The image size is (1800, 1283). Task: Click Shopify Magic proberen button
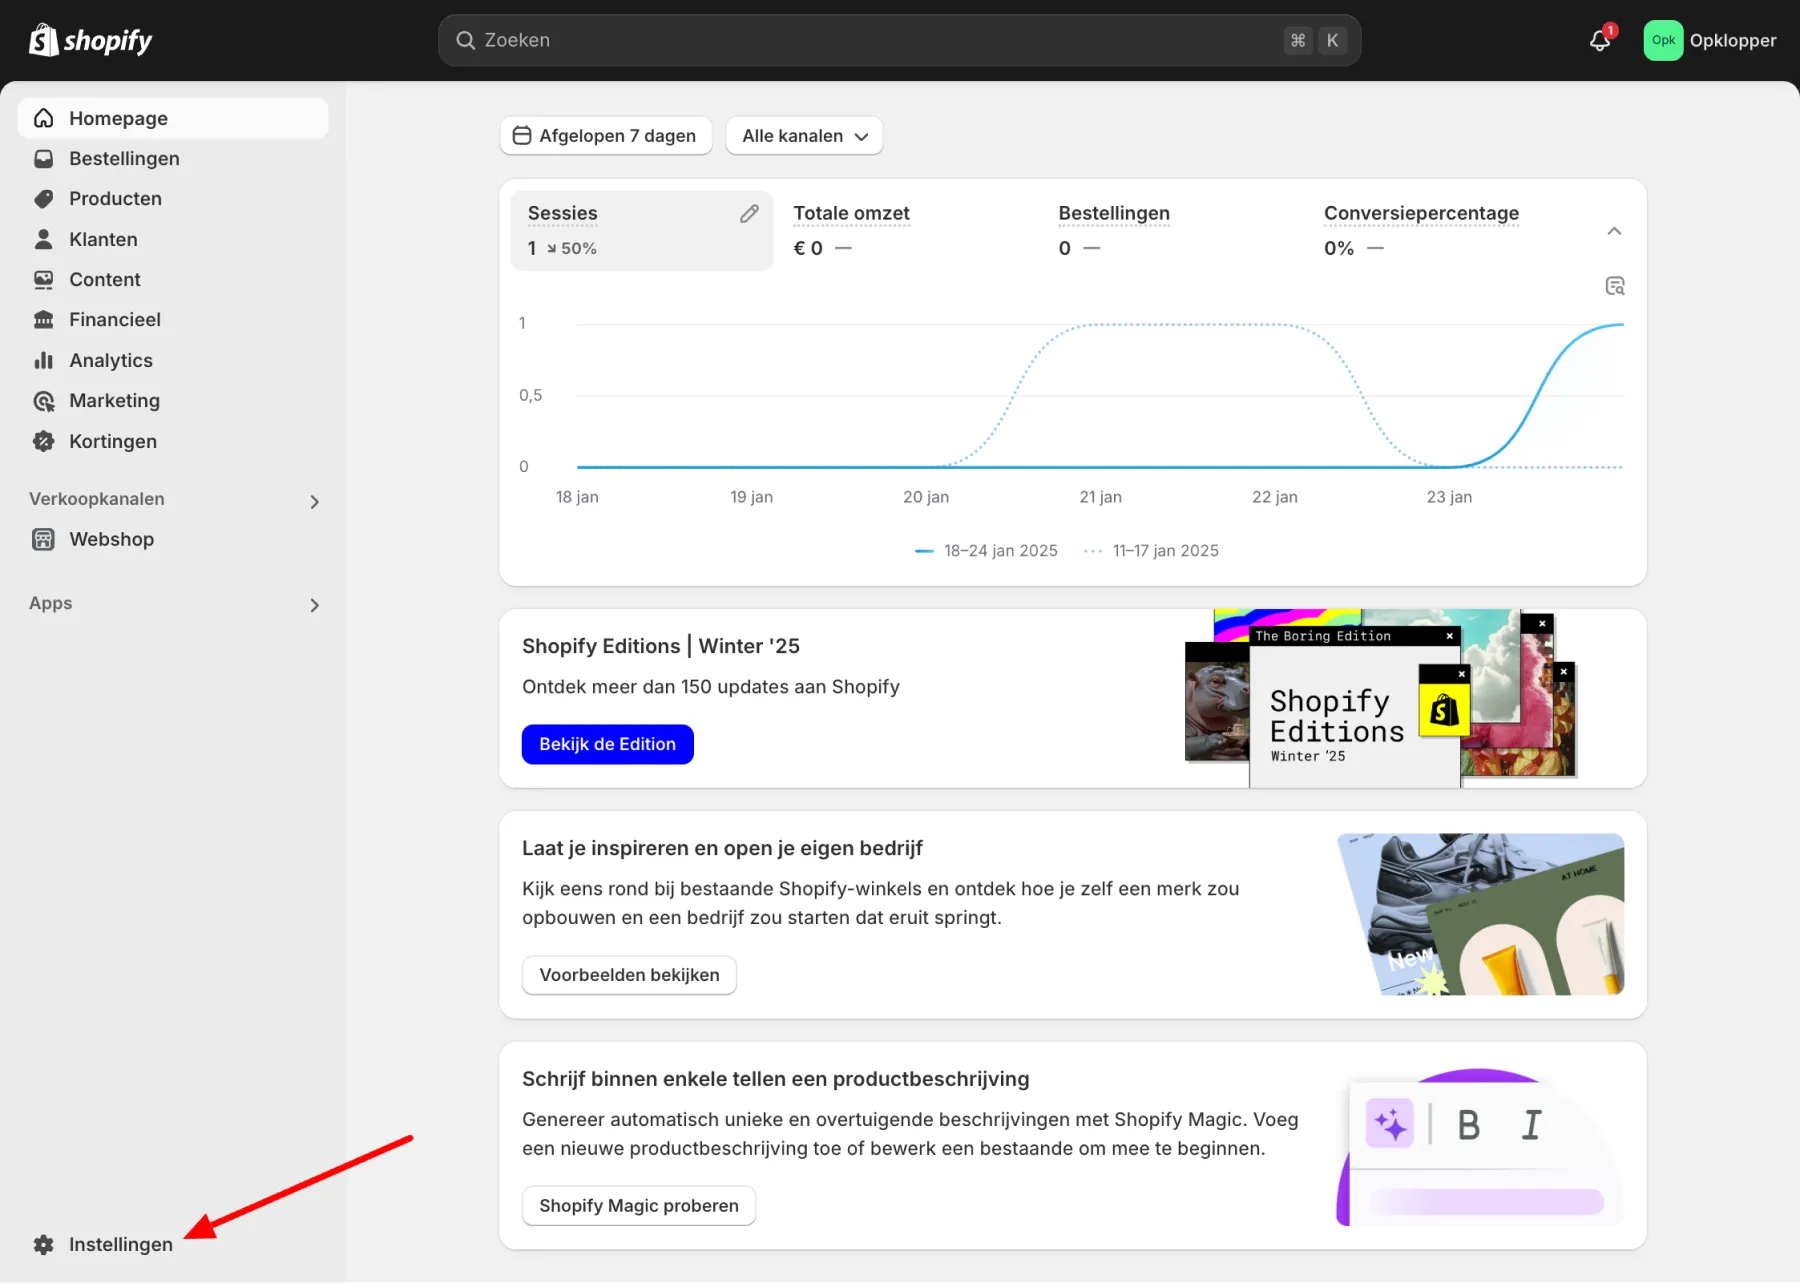(639, 1206)
